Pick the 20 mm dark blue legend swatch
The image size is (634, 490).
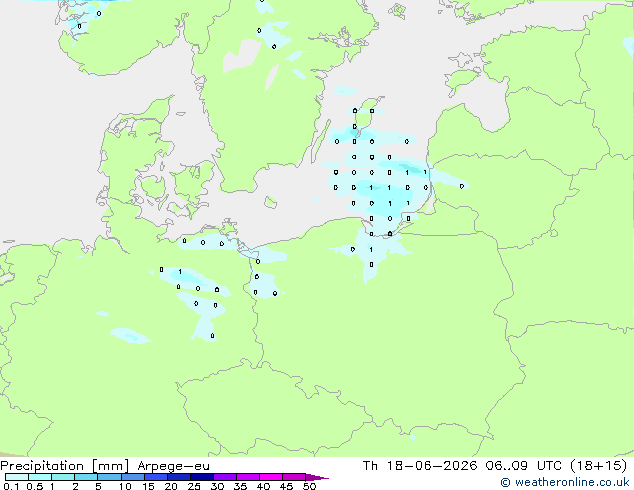pos(178,477)
